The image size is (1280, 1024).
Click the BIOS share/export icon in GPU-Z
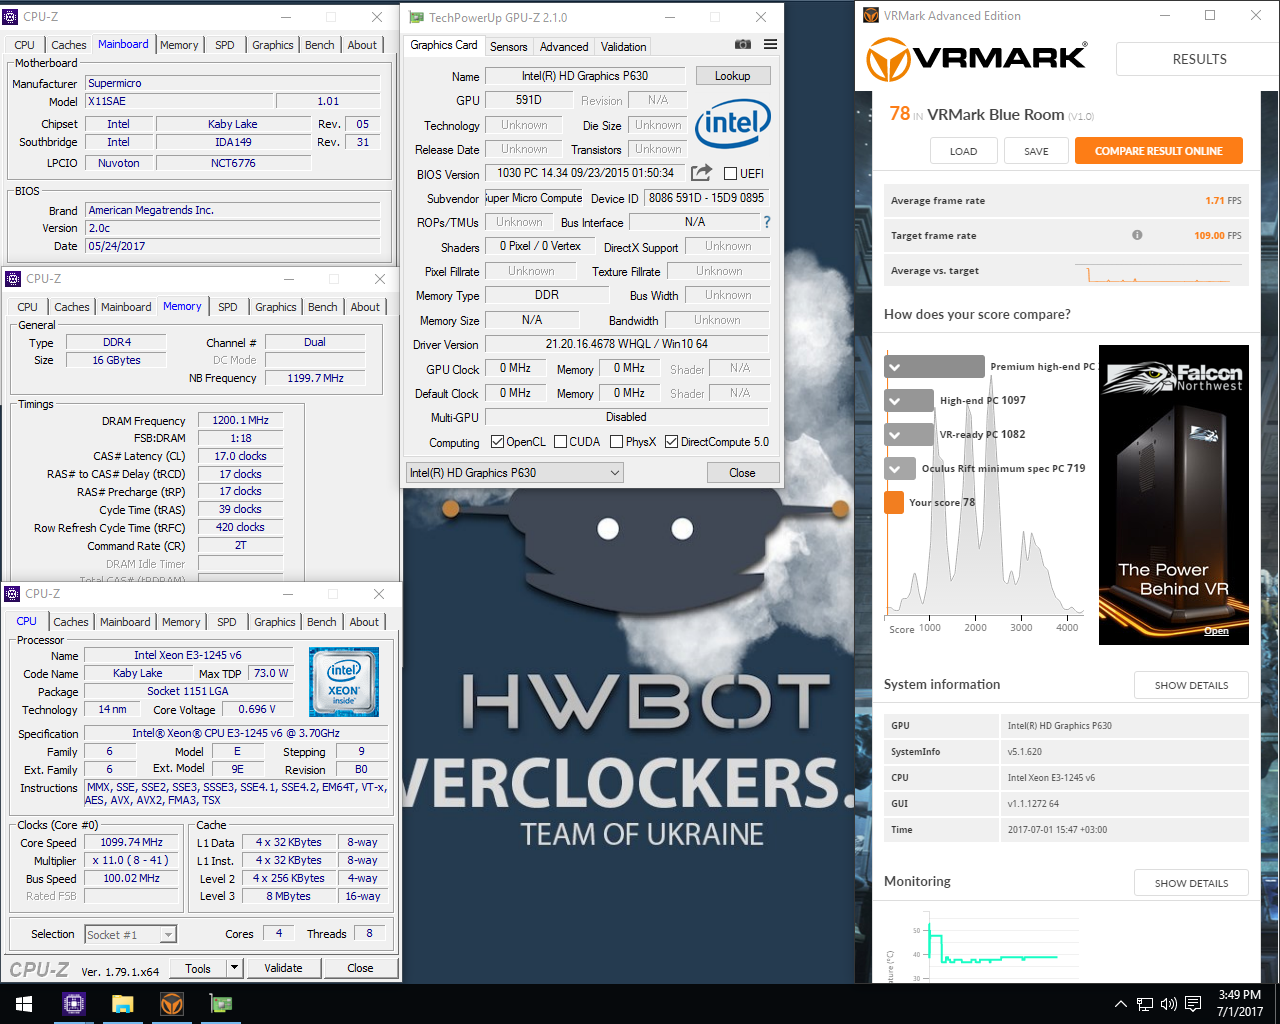pos(701,173)
